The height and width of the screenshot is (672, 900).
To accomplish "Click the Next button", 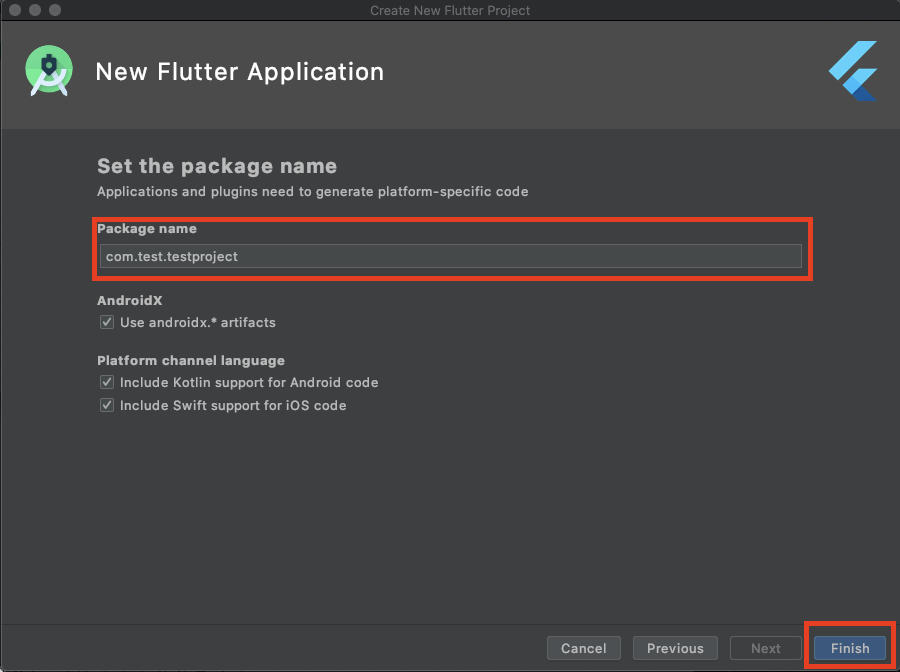I will [x=766, y=648].
